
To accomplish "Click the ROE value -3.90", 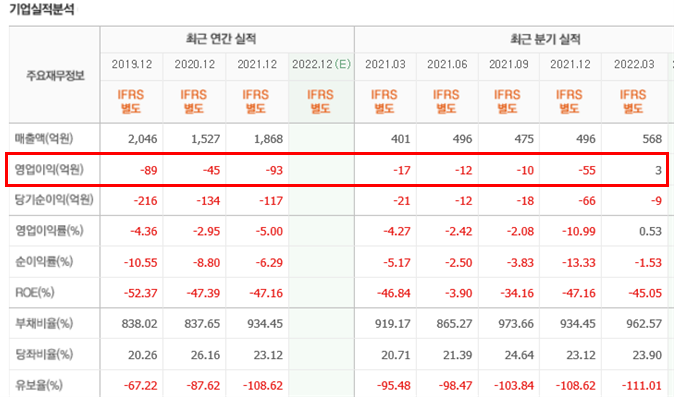I will [458, 293].
